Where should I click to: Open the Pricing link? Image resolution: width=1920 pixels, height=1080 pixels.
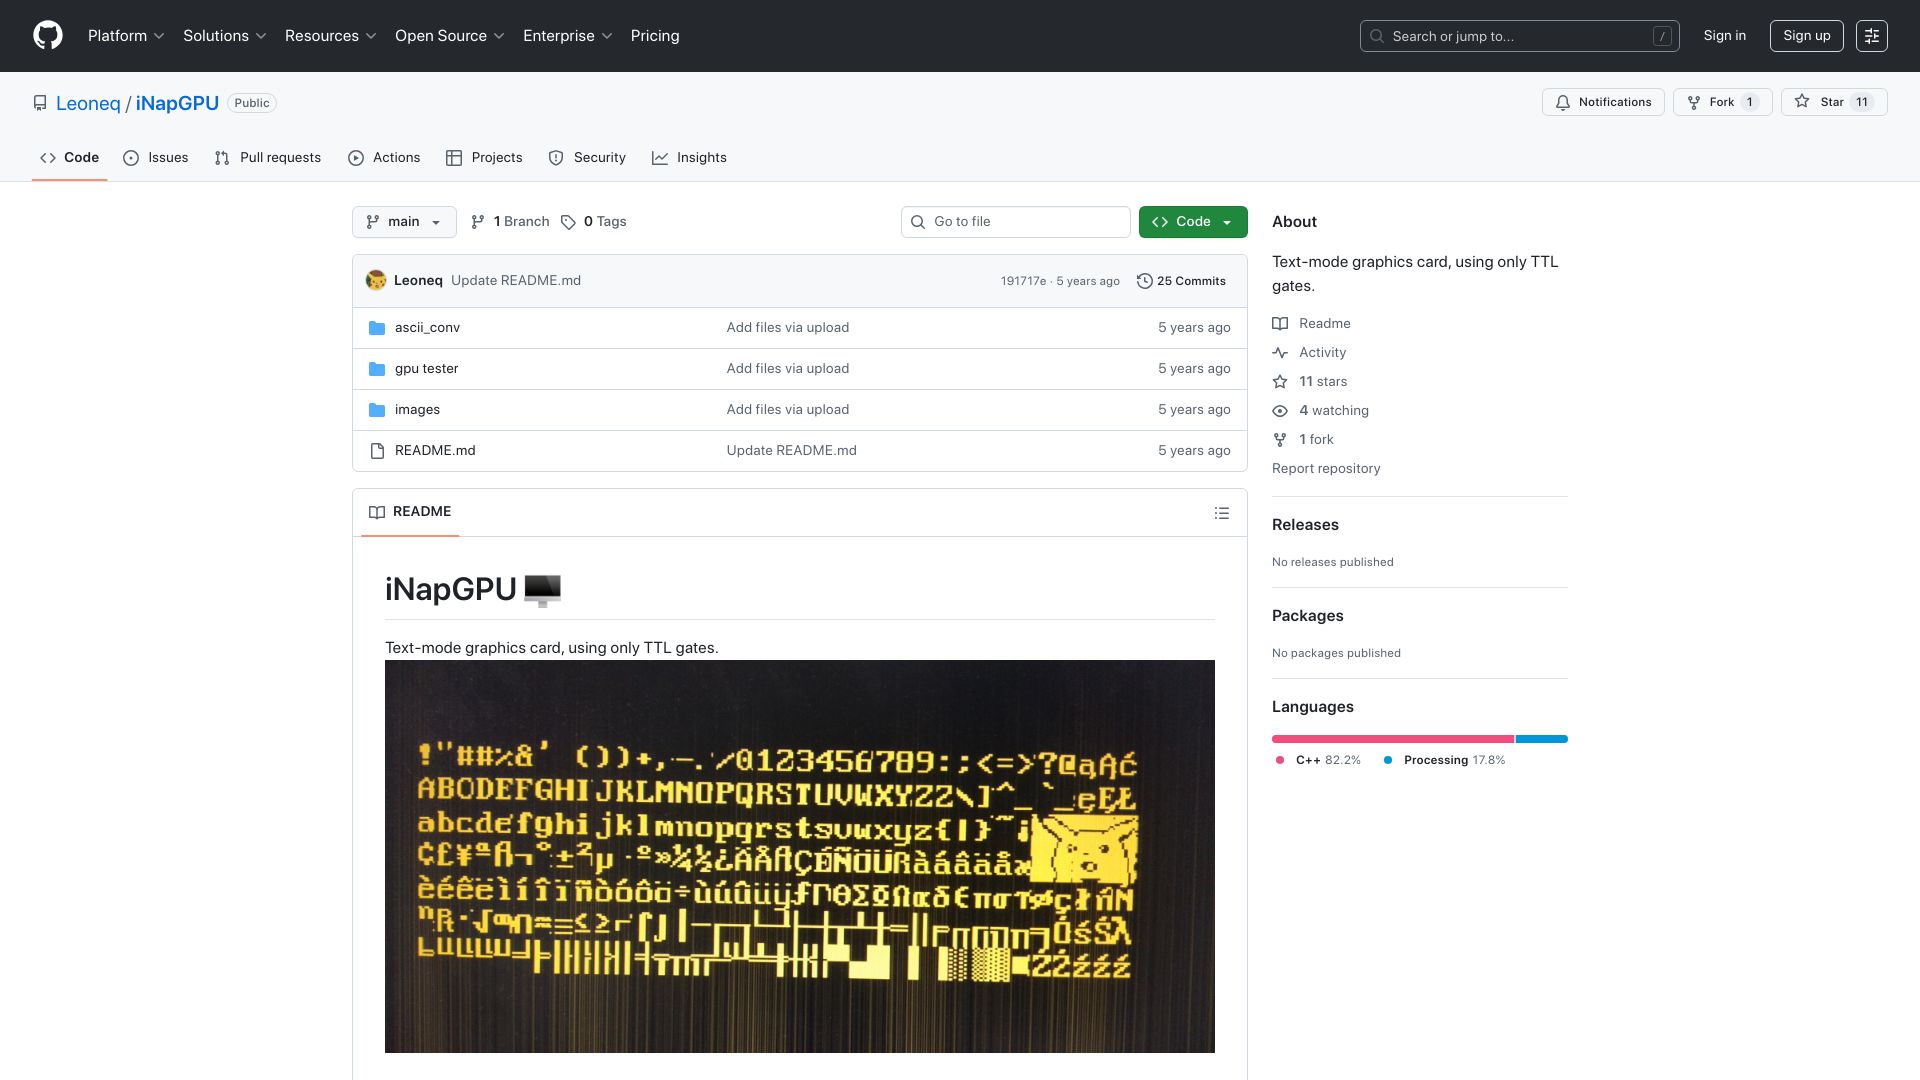(x=655, y=36)
